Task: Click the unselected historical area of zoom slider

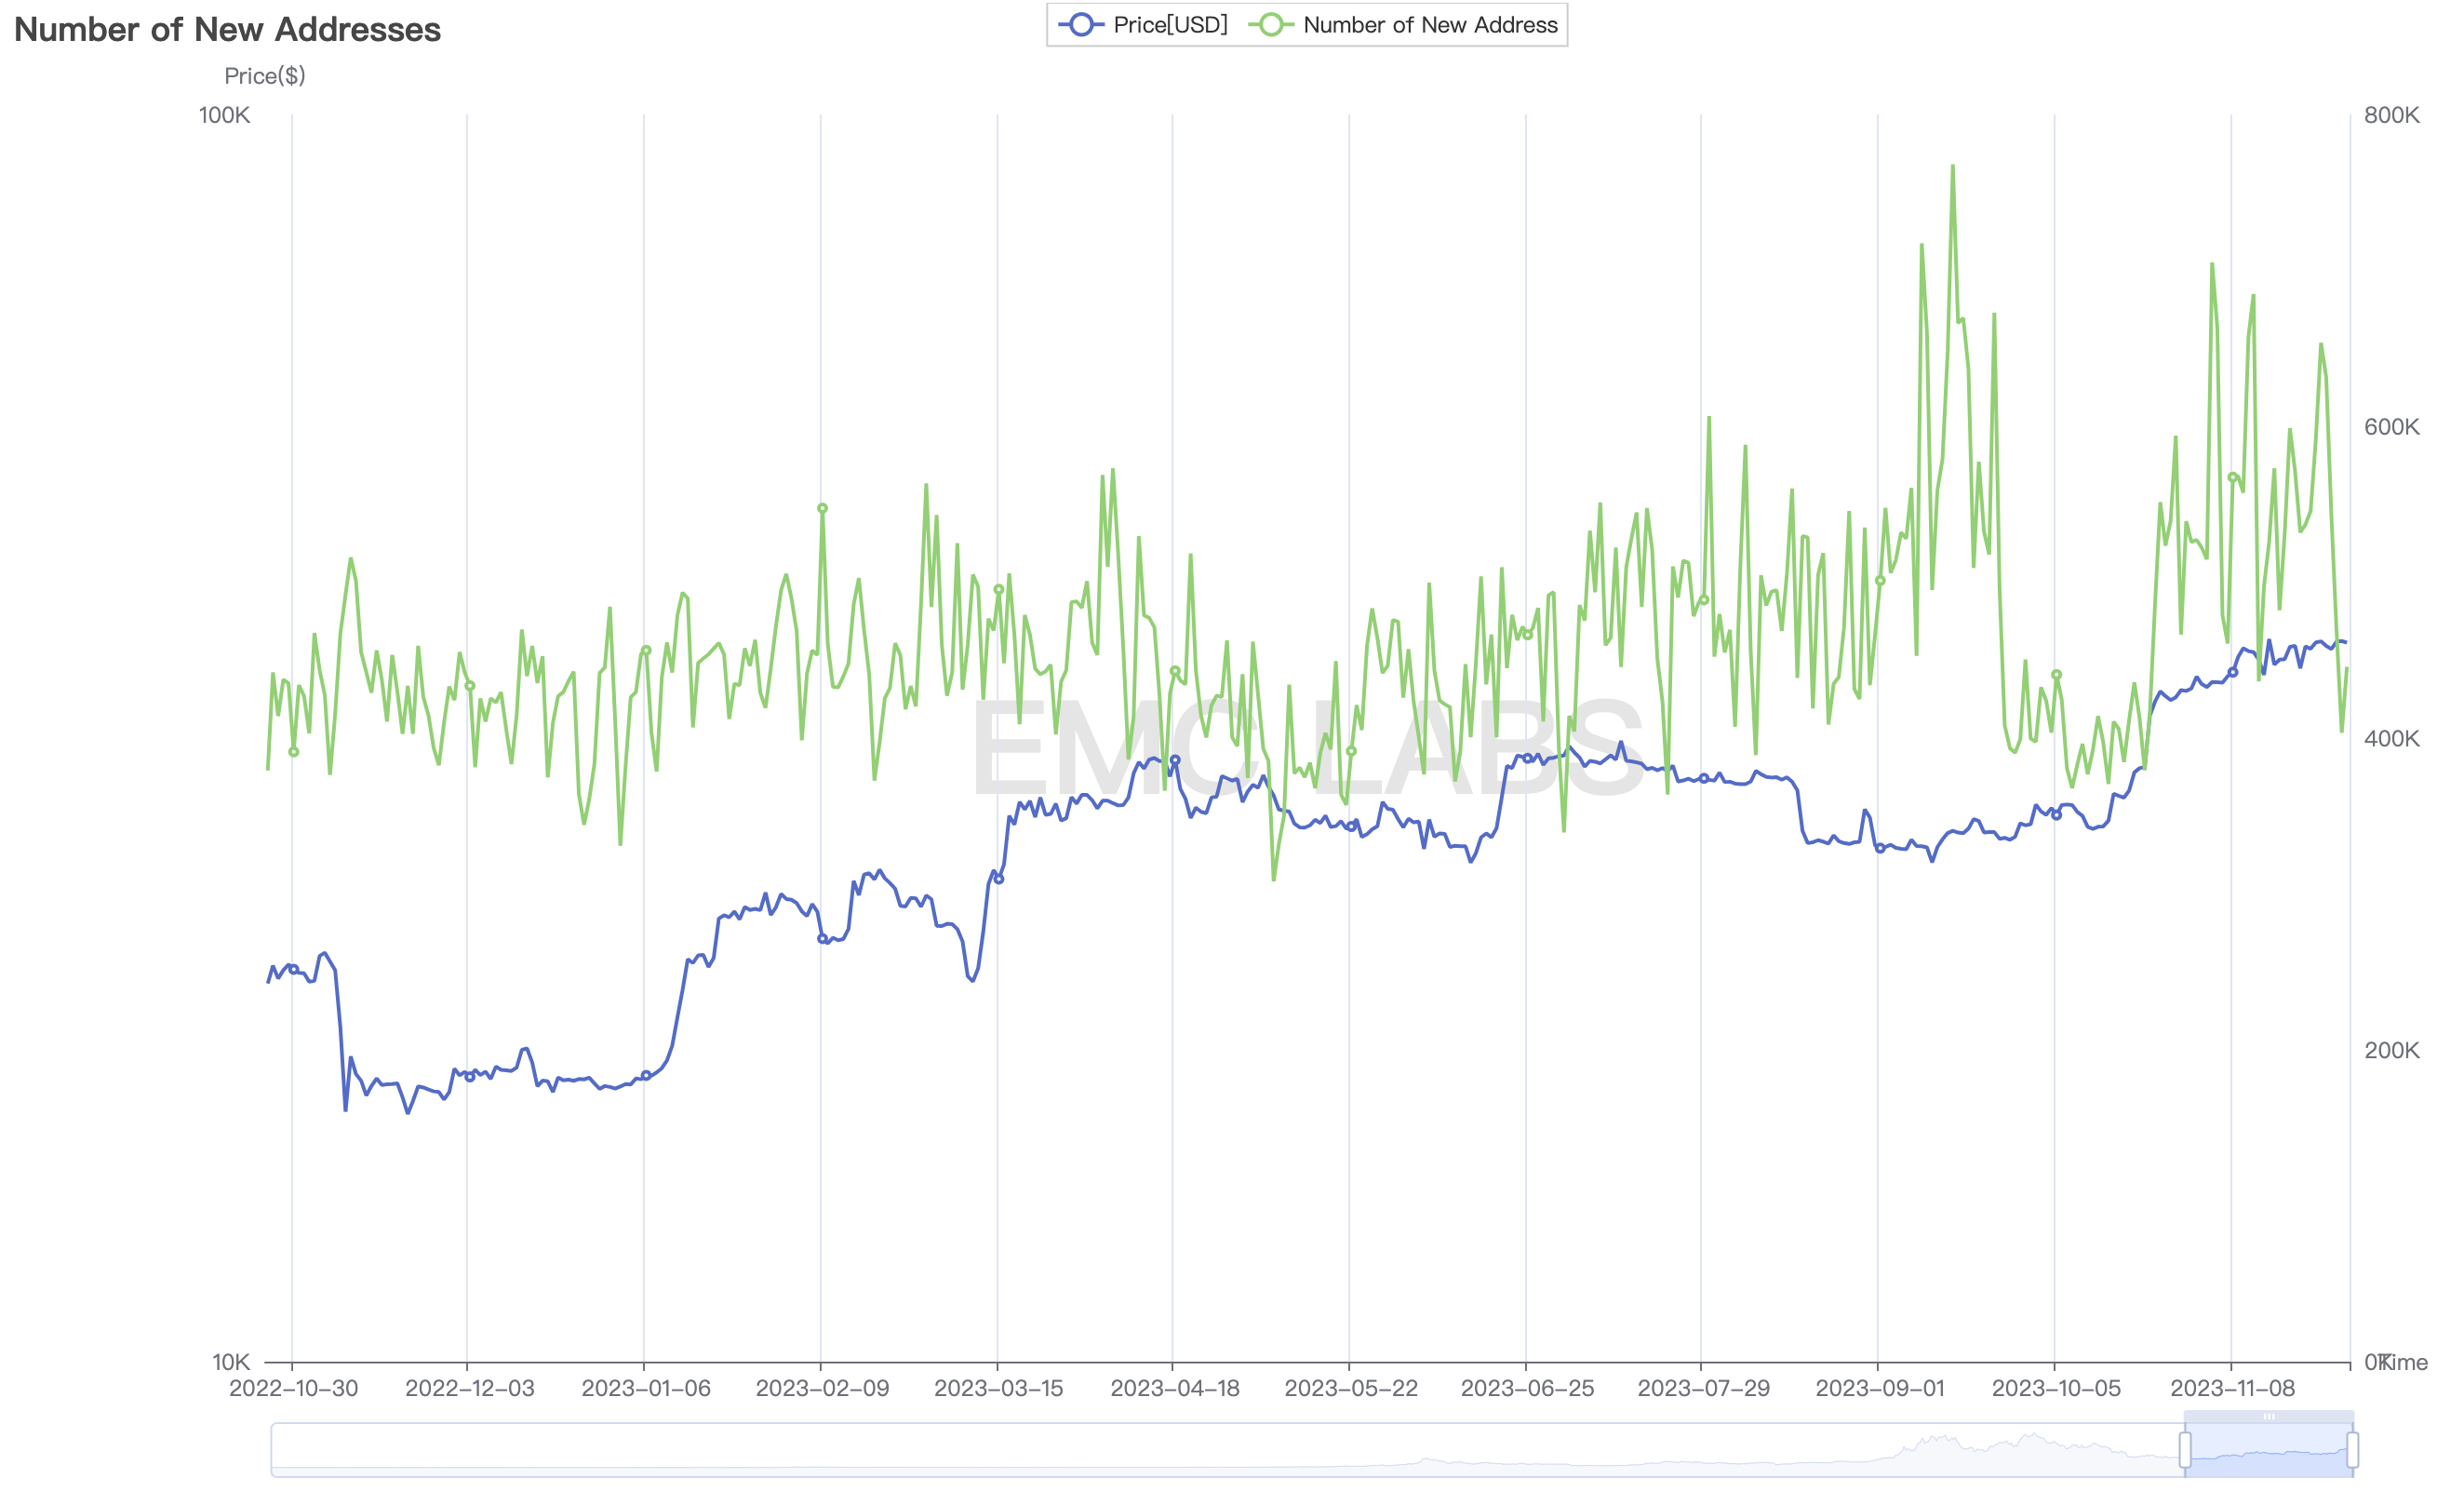Action: tap(1200, 1450)
